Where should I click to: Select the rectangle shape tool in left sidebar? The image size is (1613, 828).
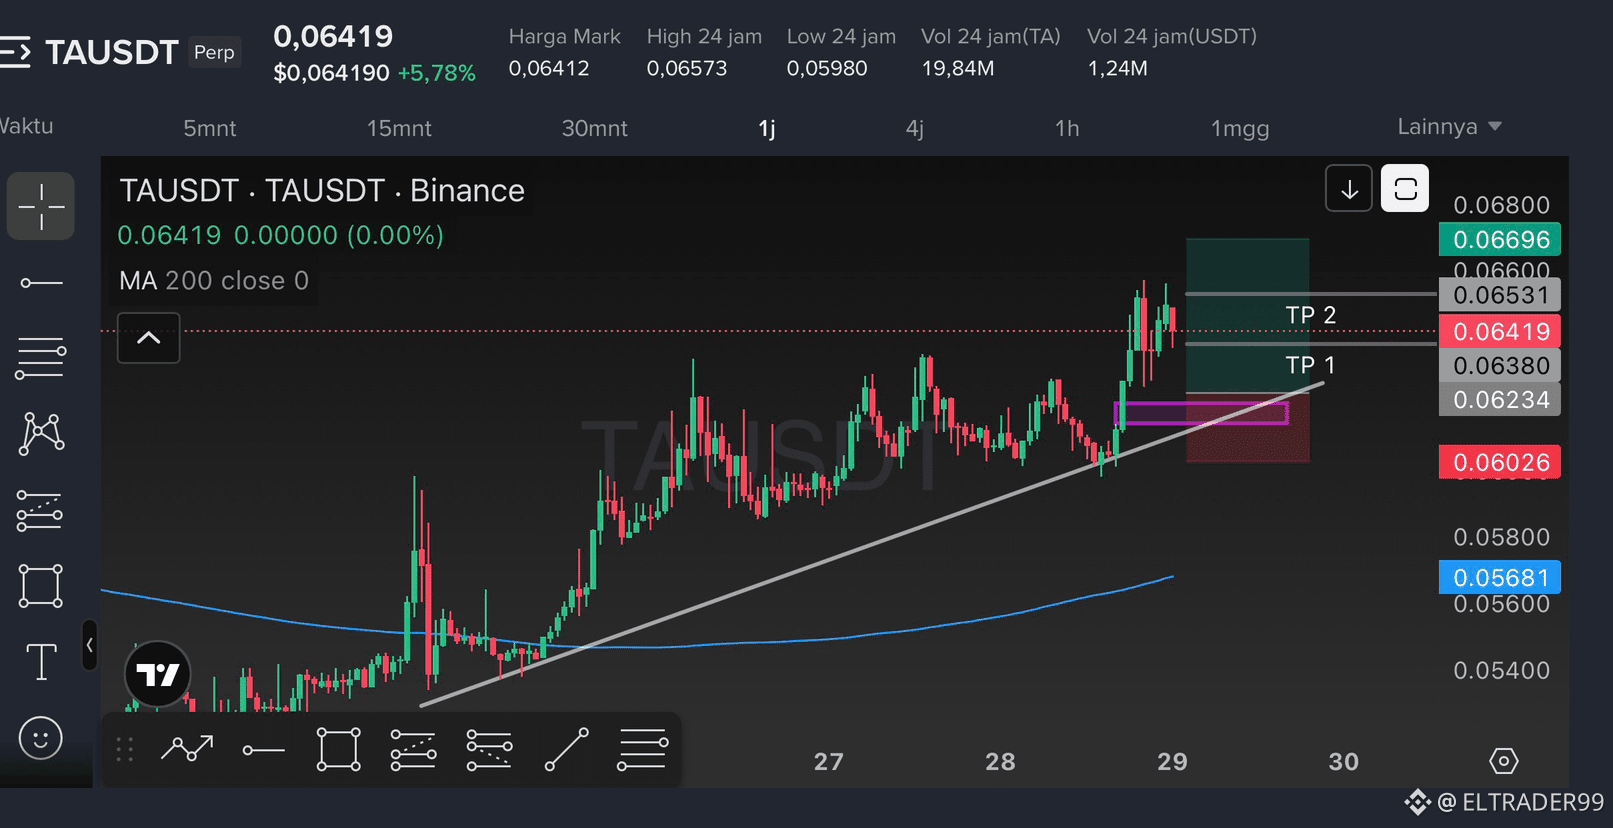(41, 586)
